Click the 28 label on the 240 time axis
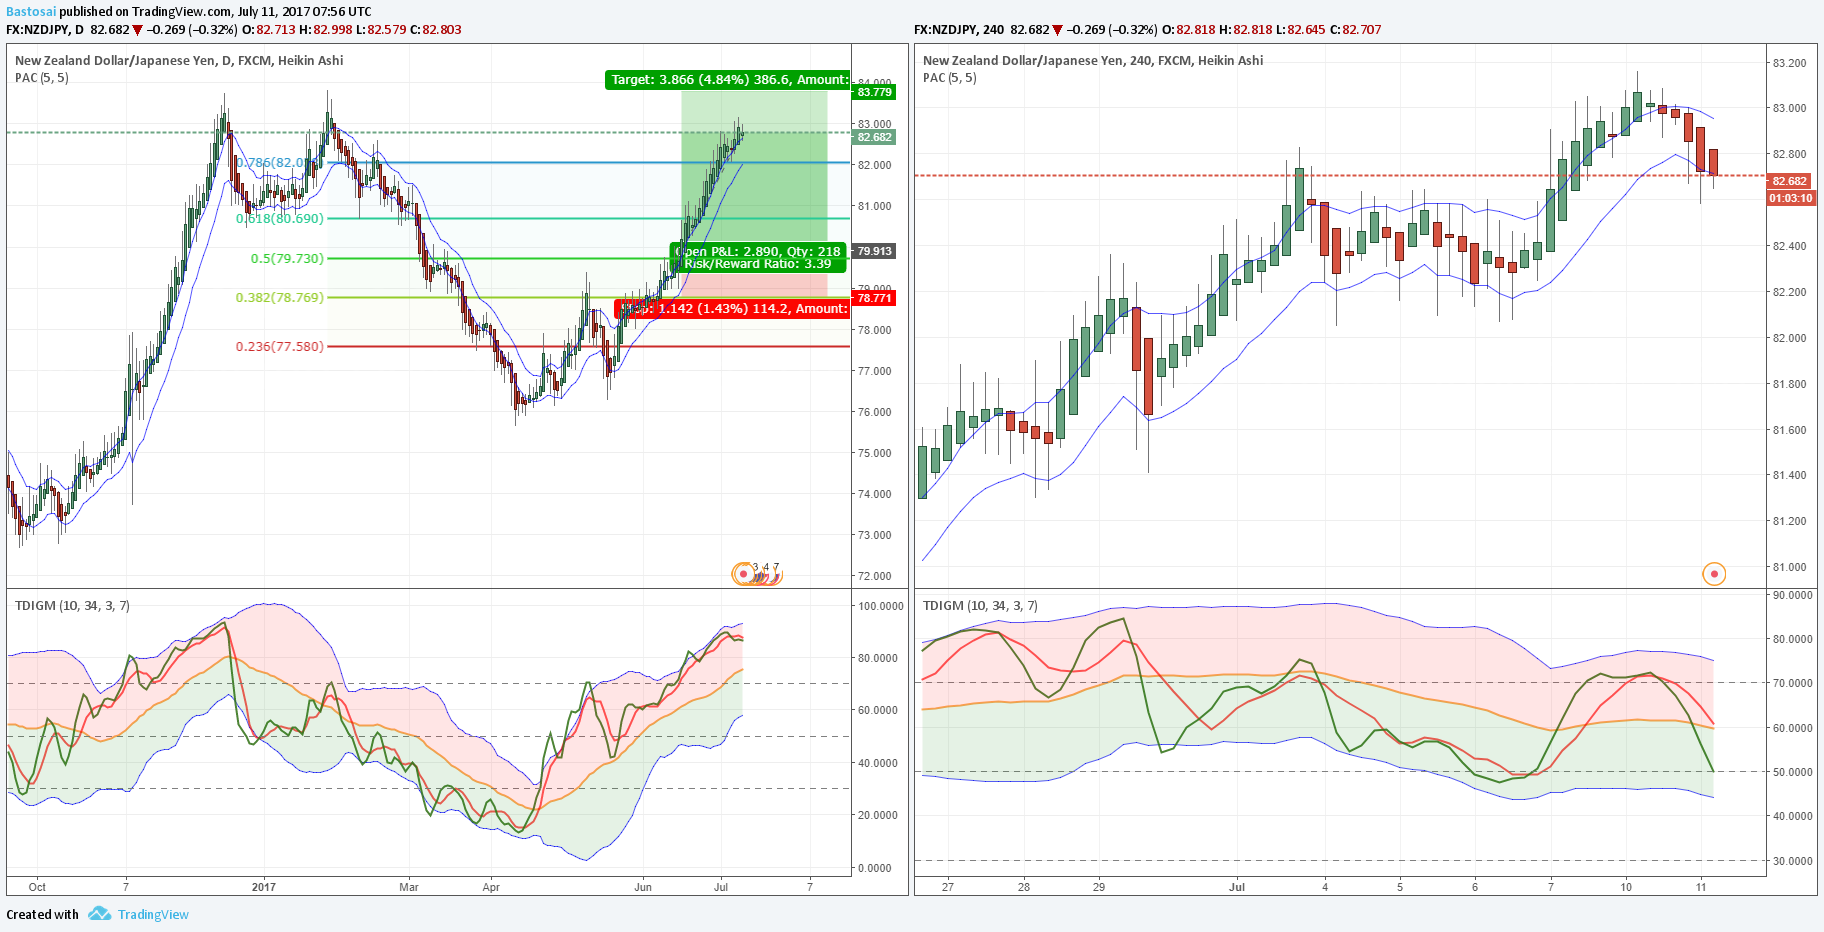Image resolution: width=1824 pixels, height=932 pixels. click(x=1024, y=887)
